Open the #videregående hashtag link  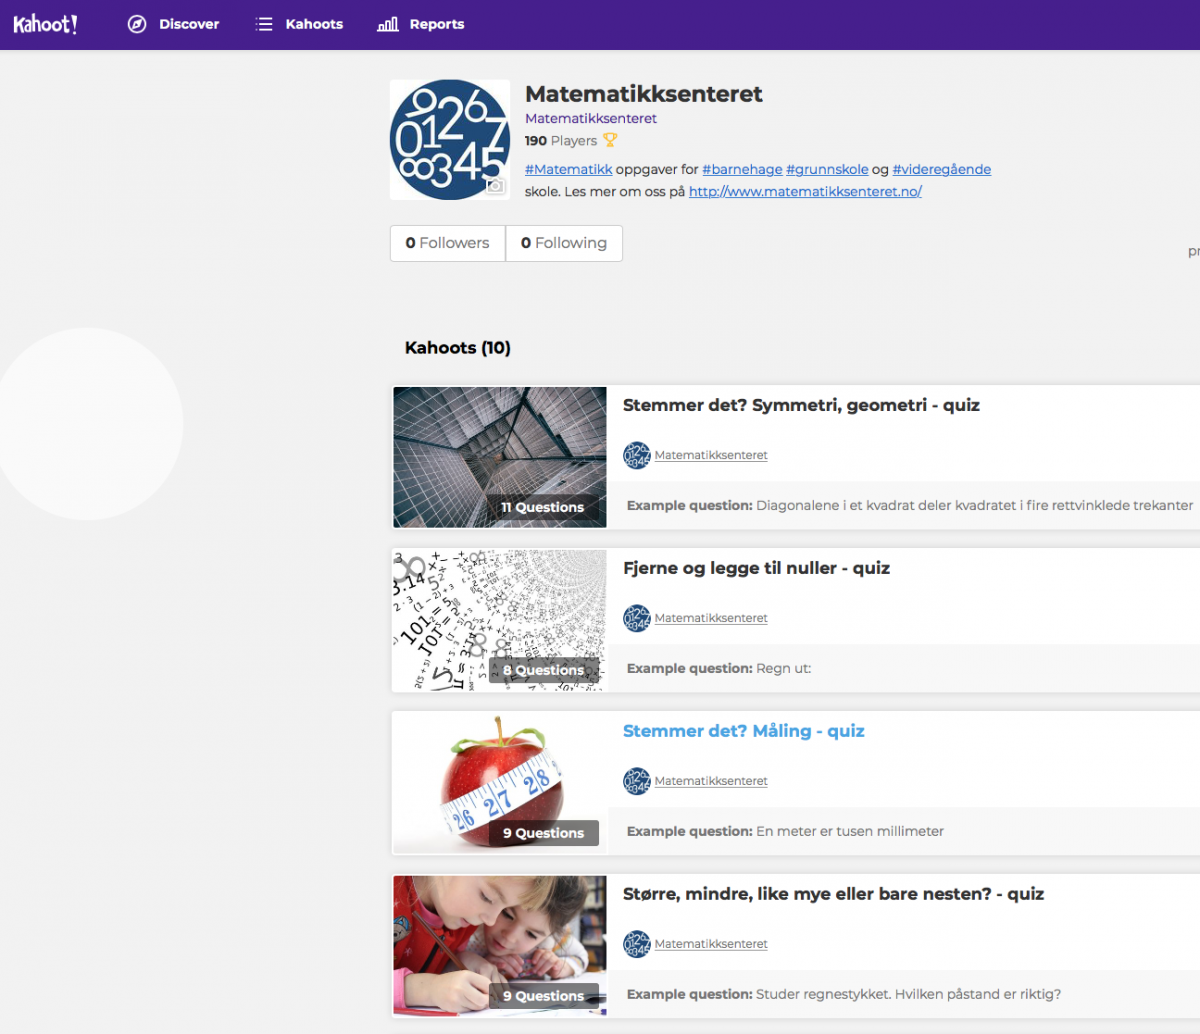[941, 170]
